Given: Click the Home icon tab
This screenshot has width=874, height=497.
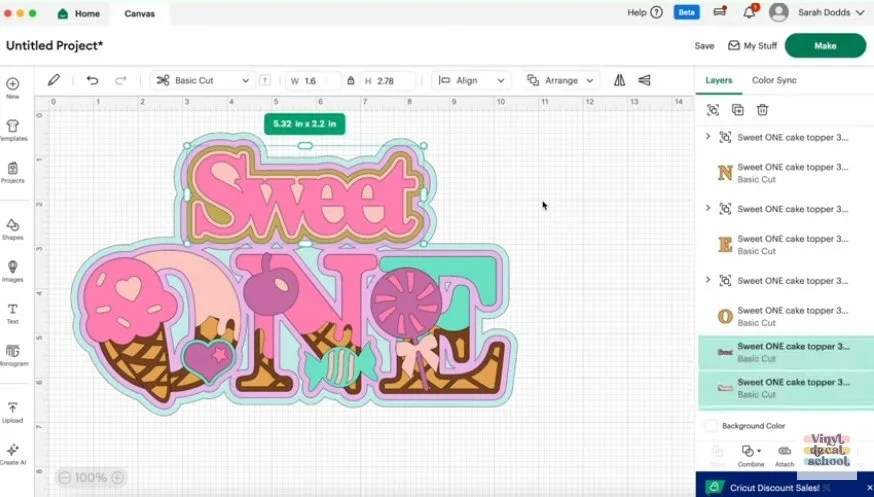Looking at the screenshot, I should [79, 13].
